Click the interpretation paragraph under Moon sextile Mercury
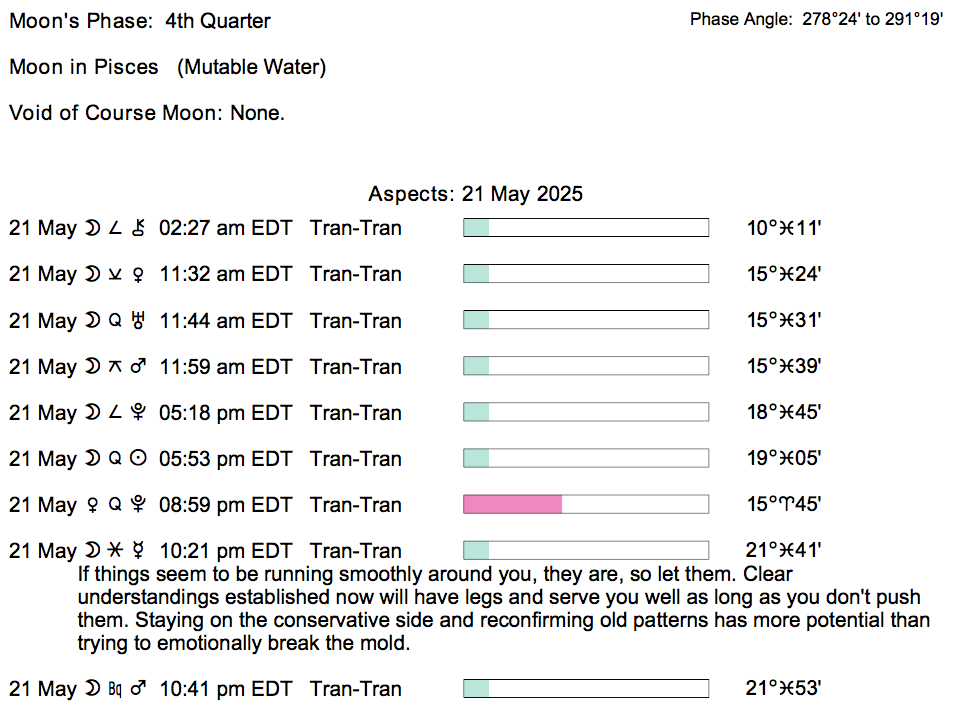 click(500, 609)
